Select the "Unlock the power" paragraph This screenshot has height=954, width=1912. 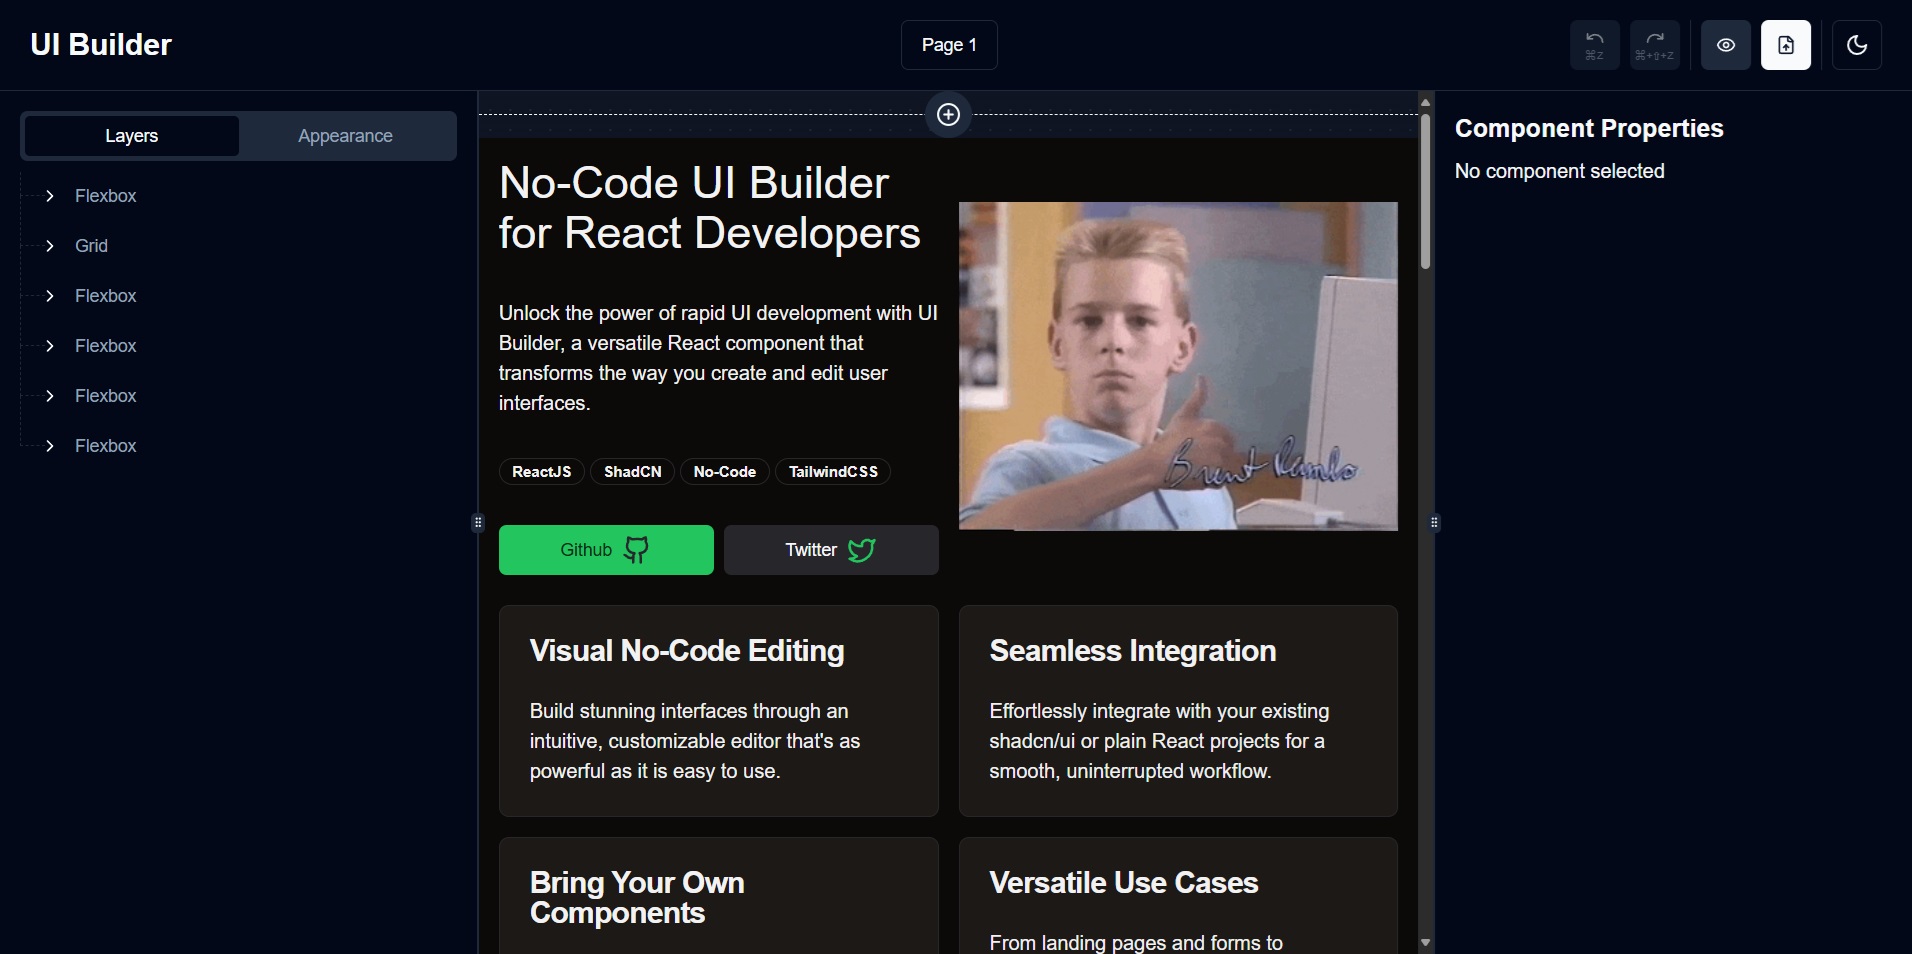pos(718,358)
